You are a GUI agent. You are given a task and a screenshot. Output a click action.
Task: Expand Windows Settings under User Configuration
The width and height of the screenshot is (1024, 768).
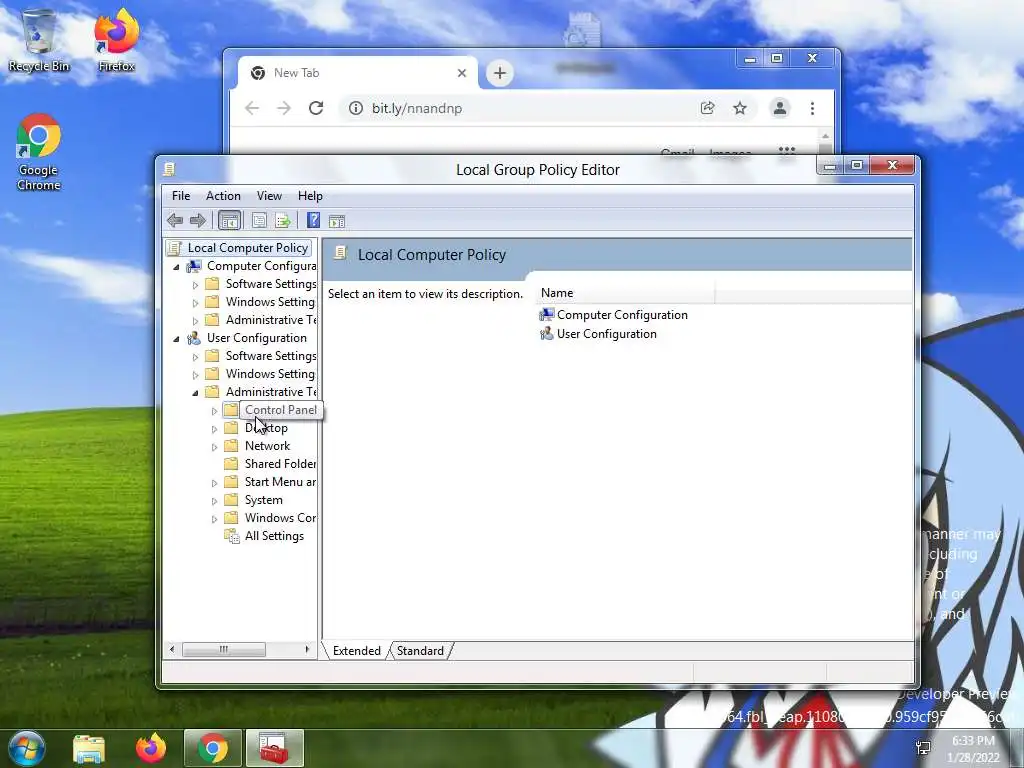[195, 375]
